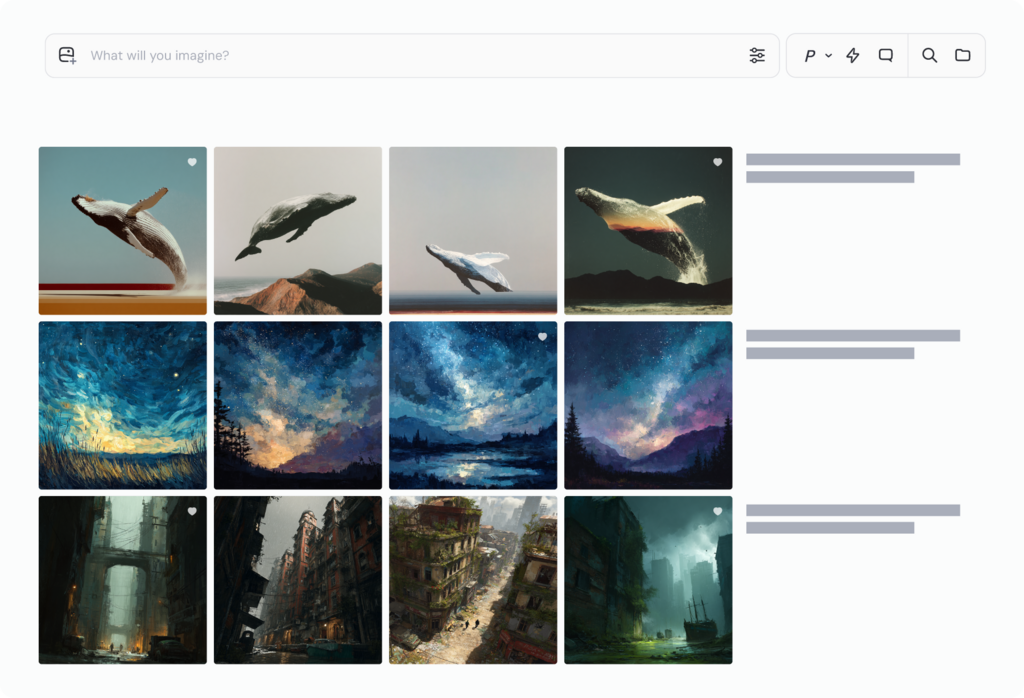
Task: Open the archive folder icon
Action: [963, 55]
